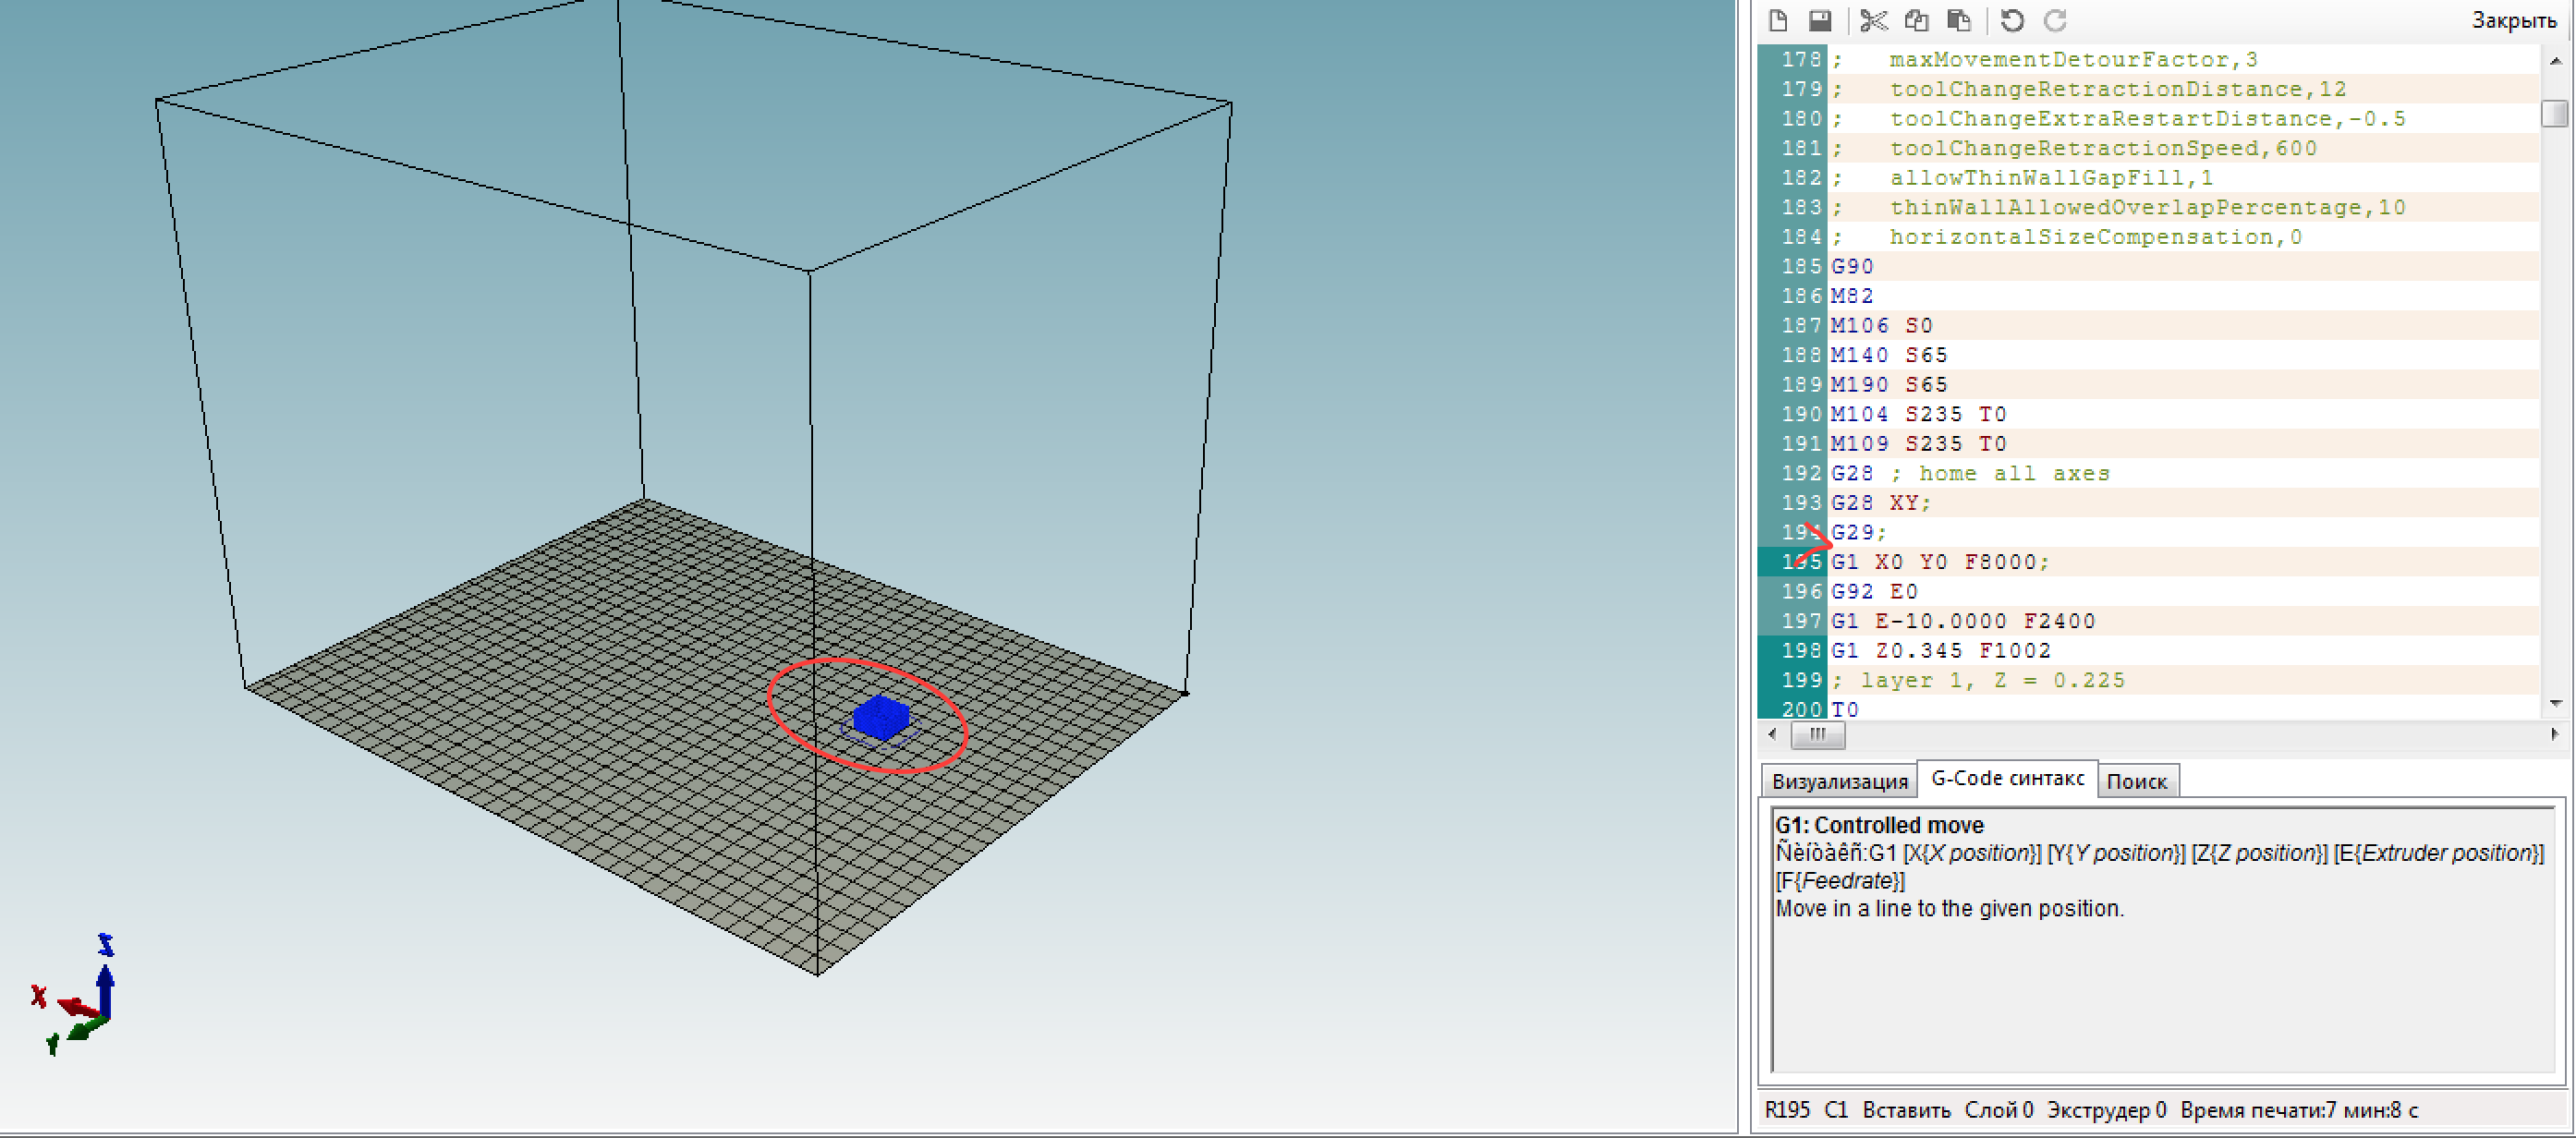Viewport: 2576px width, 1138px height.
Task: Select line G28 ; home all axes
Action: (x=1969, y=474)
